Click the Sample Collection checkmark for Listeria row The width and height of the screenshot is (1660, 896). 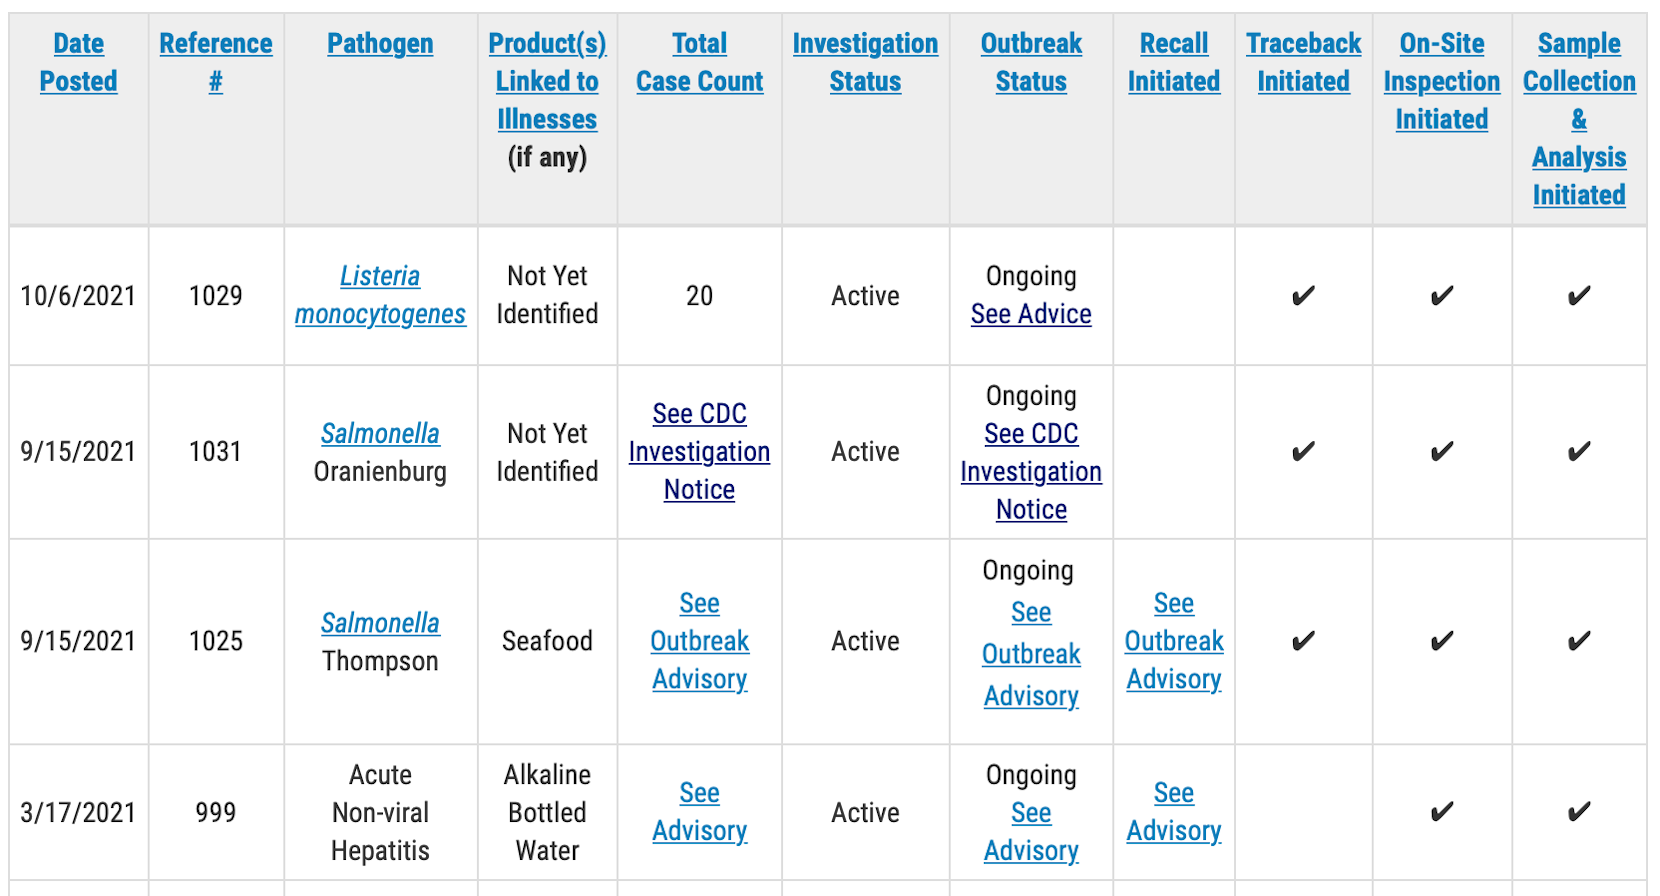[1579, 296]
